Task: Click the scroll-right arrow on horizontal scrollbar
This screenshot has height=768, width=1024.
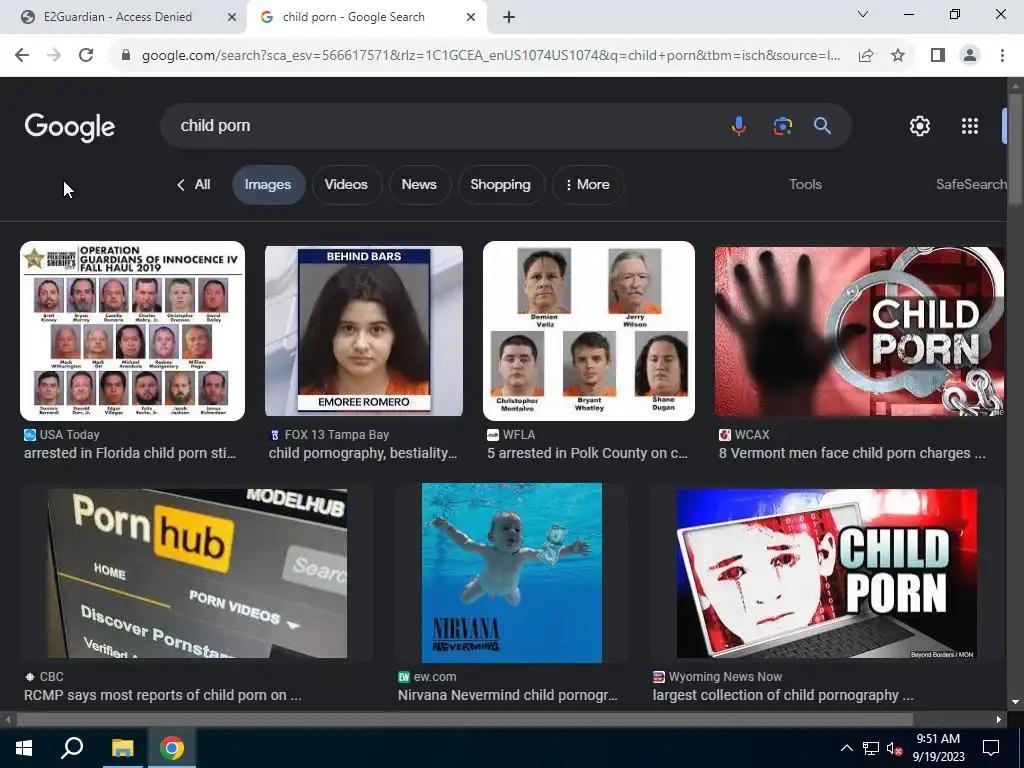Action: [x=999, y=720]
